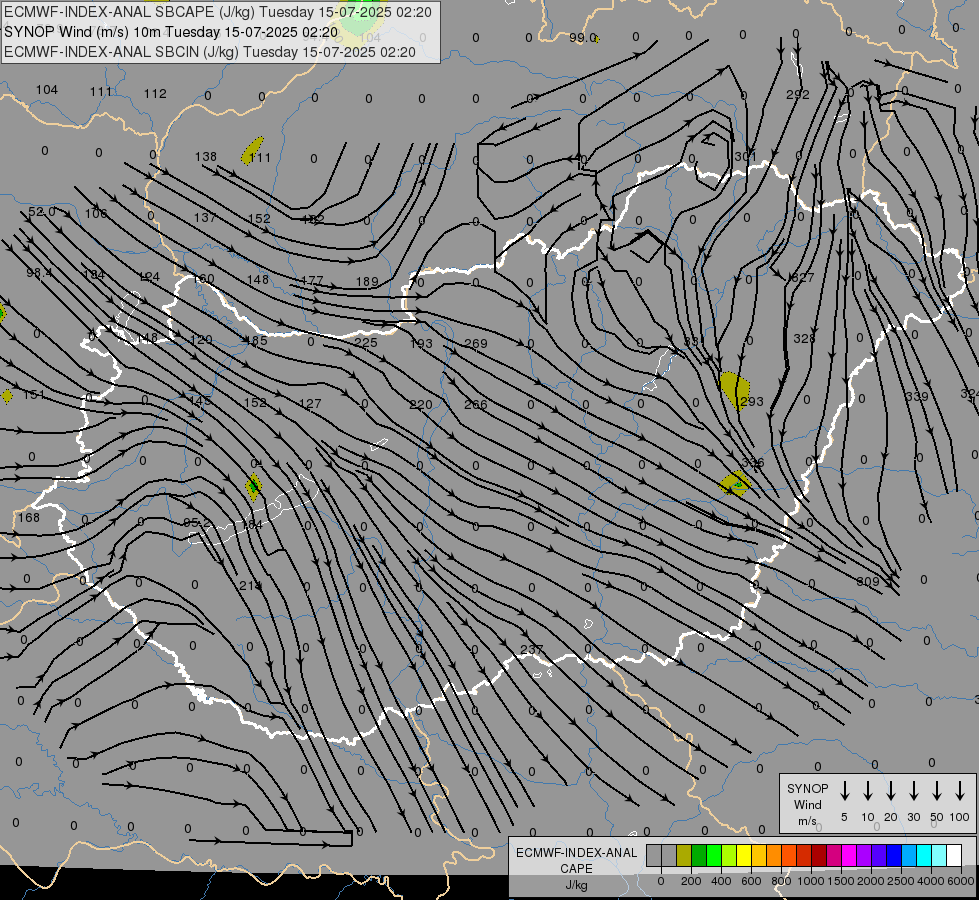Screen dimensions: 979x900
Task: Click the map value 99.0
Action: (x=583, y=38)
